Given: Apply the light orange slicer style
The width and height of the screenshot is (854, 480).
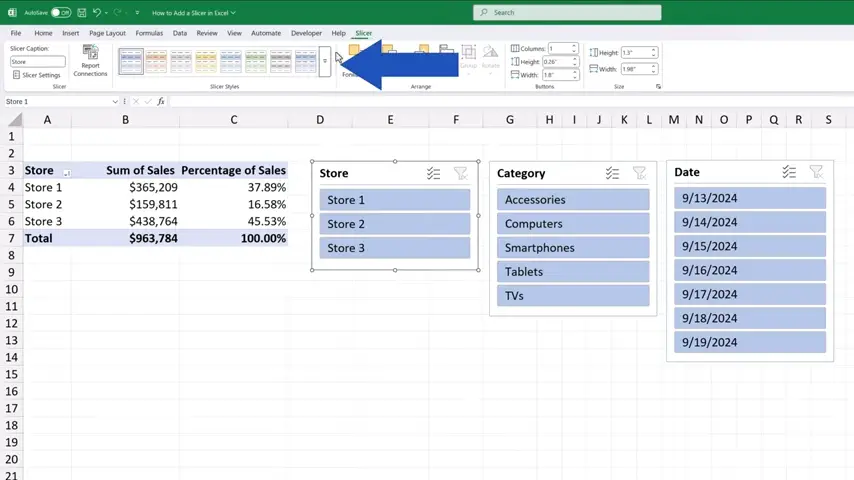Looking at the screenshot, I should point(156,61).
